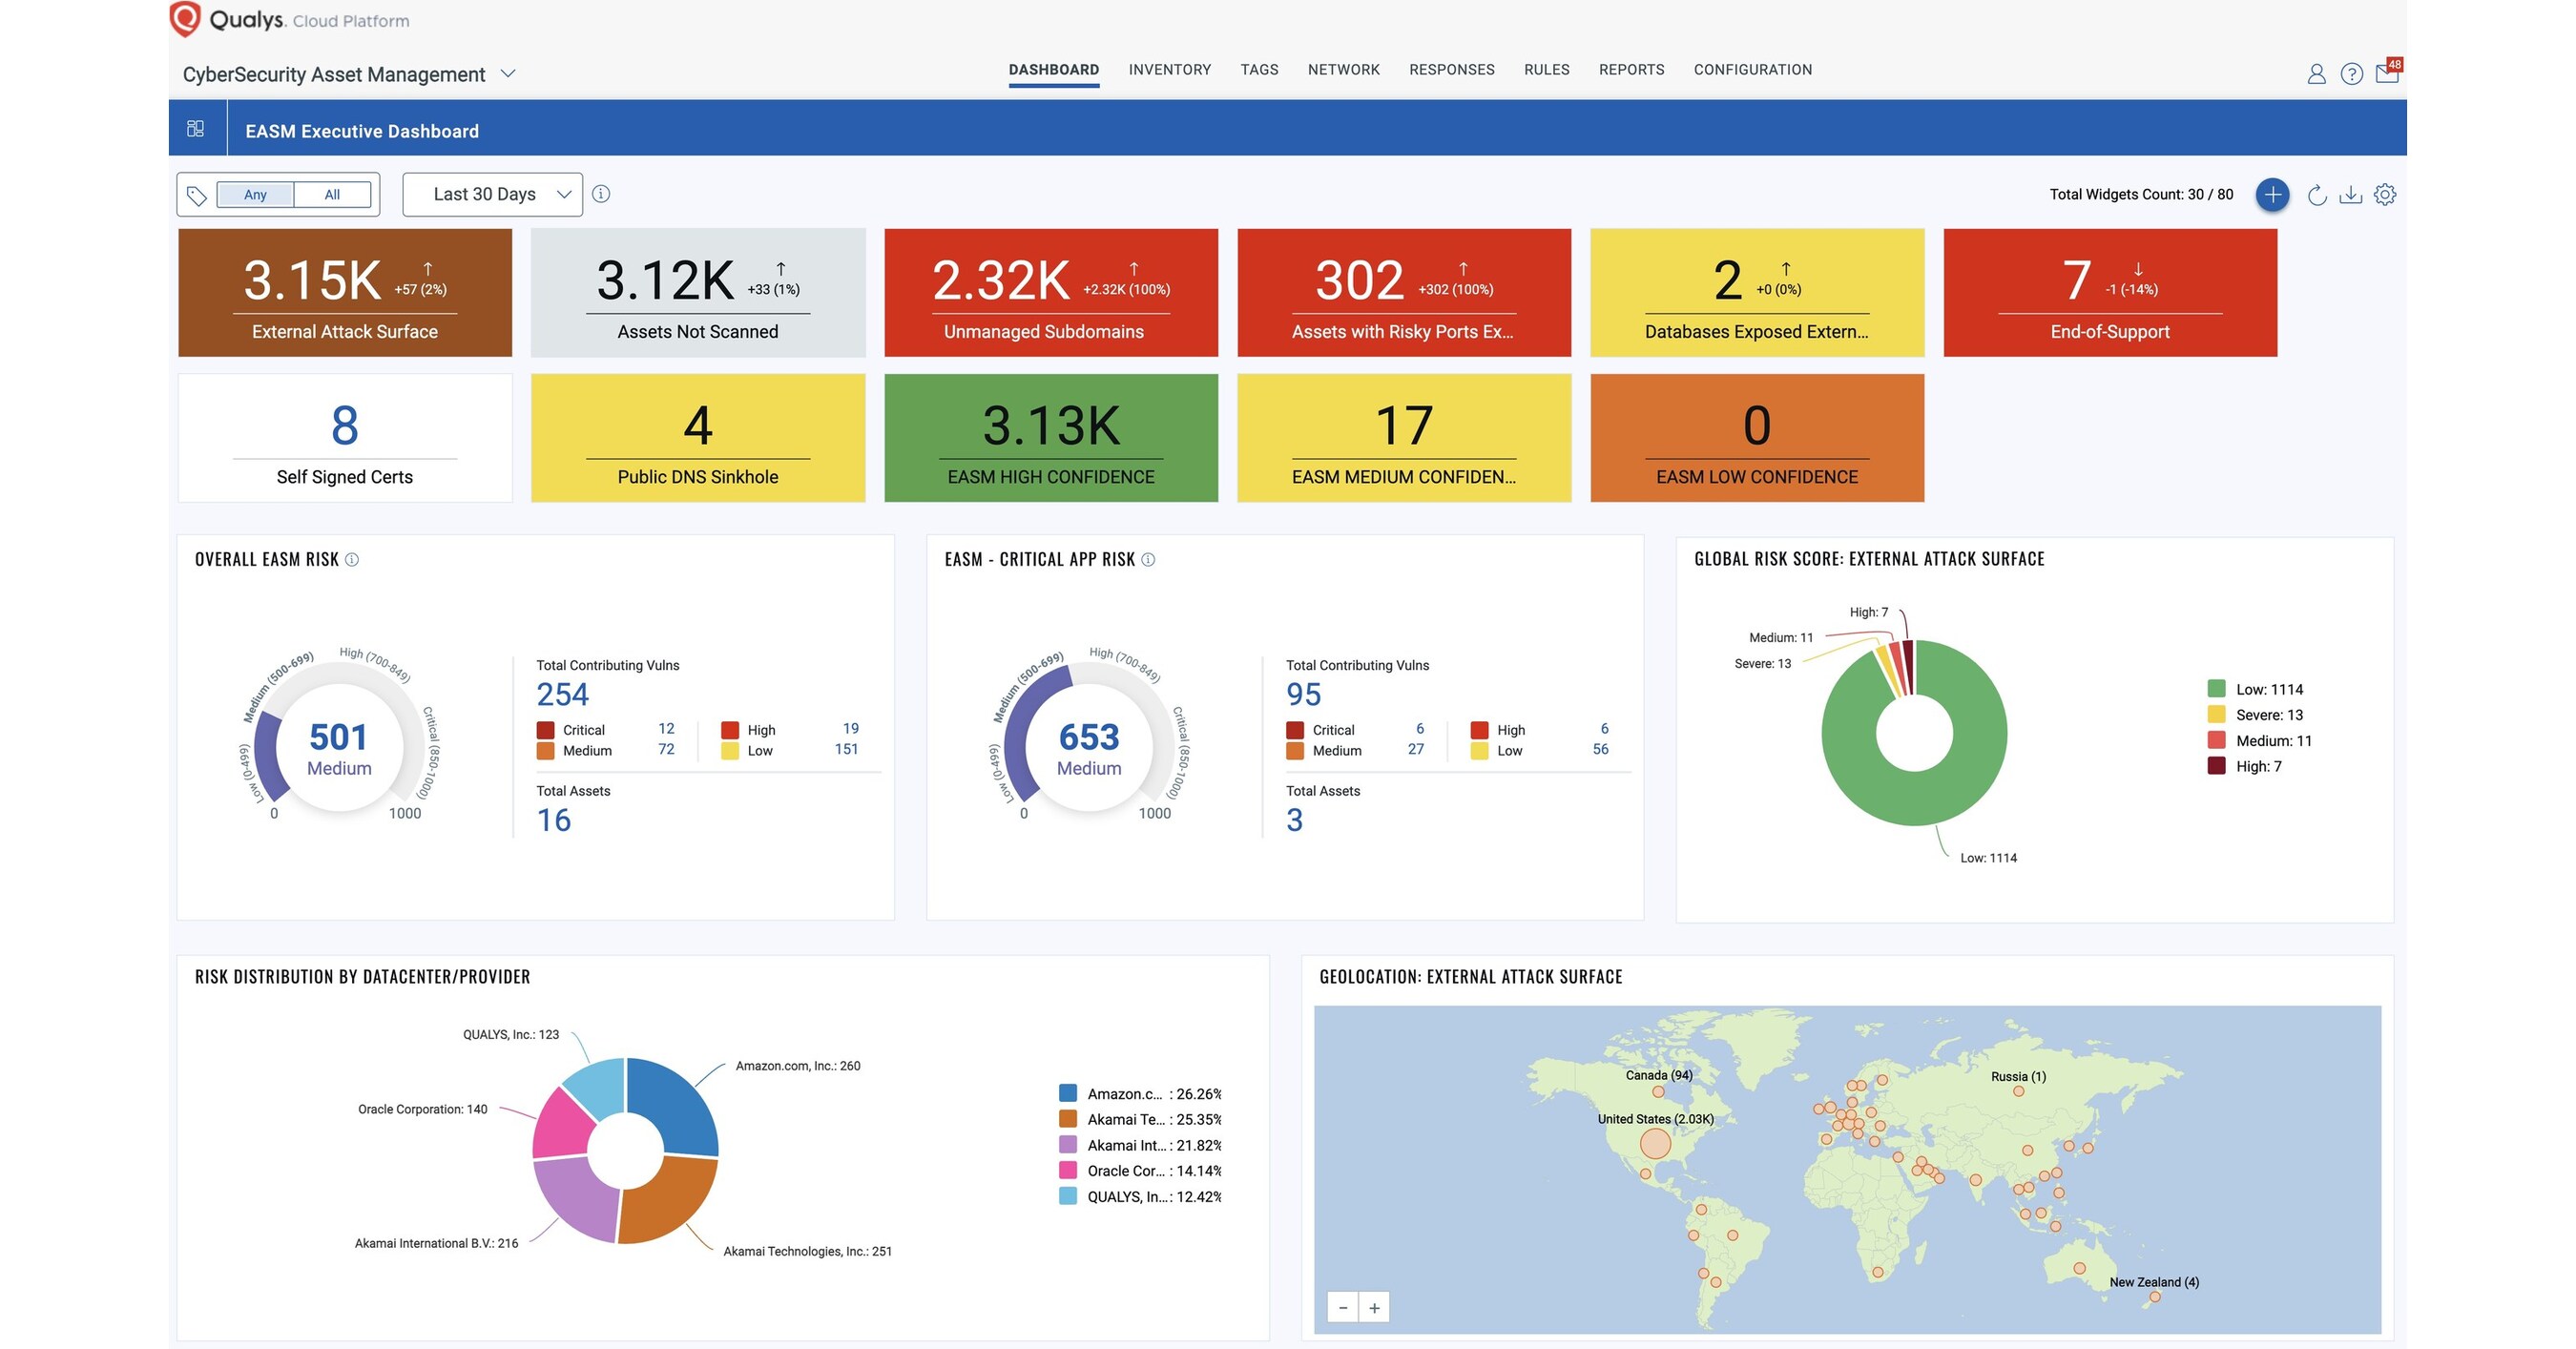Select the All tag filter toggle
The width and height of the screenshot is (2576, 1349).
click(x=332, y=195)
